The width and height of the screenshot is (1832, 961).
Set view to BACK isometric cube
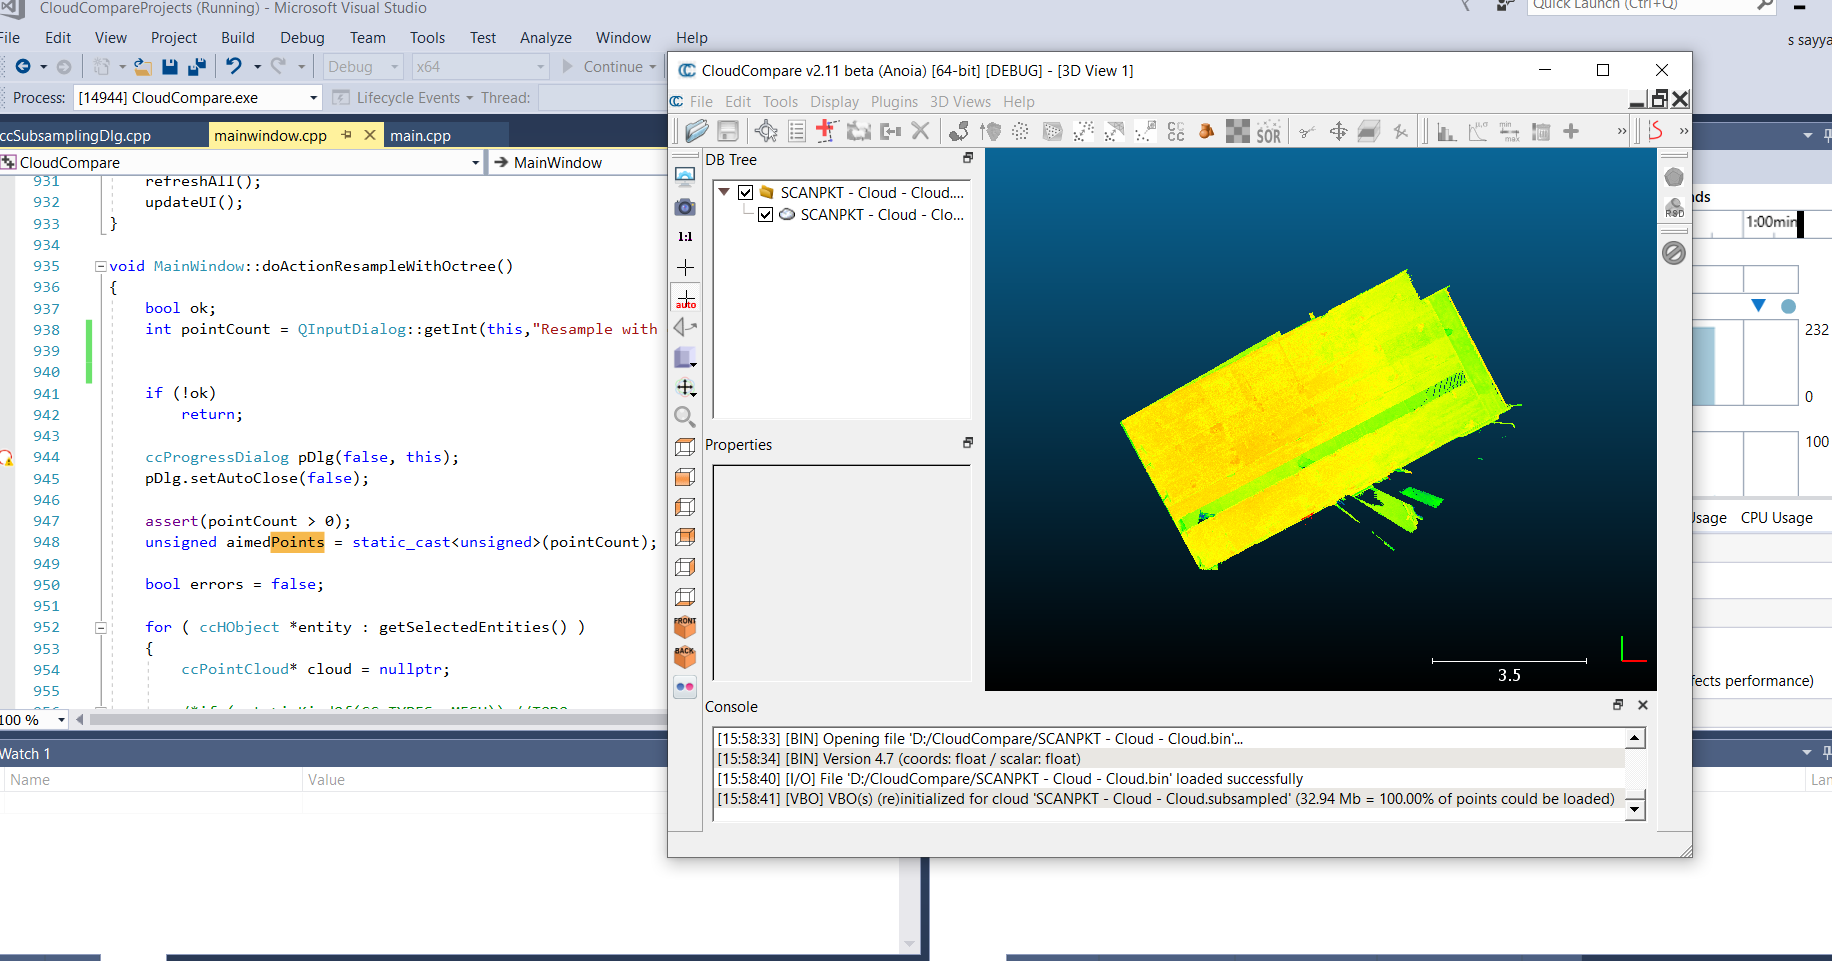[x=685, y=657]
